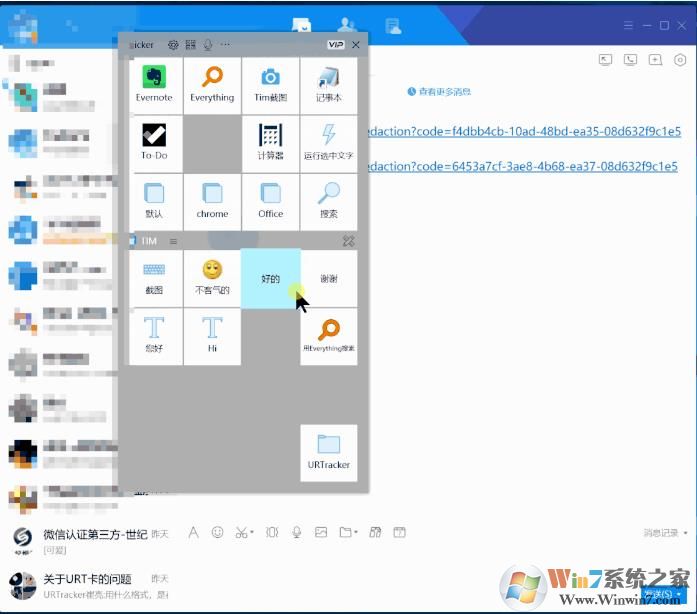Open the 计算器 calculator tile

(x=270, y=143)
